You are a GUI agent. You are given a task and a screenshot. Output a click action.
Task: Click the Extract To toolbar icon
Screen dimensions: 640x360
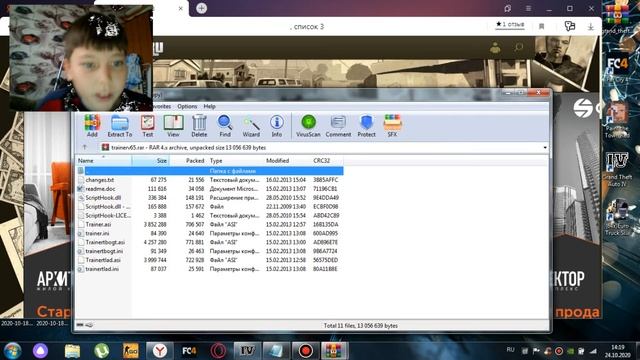coord(120,126)
